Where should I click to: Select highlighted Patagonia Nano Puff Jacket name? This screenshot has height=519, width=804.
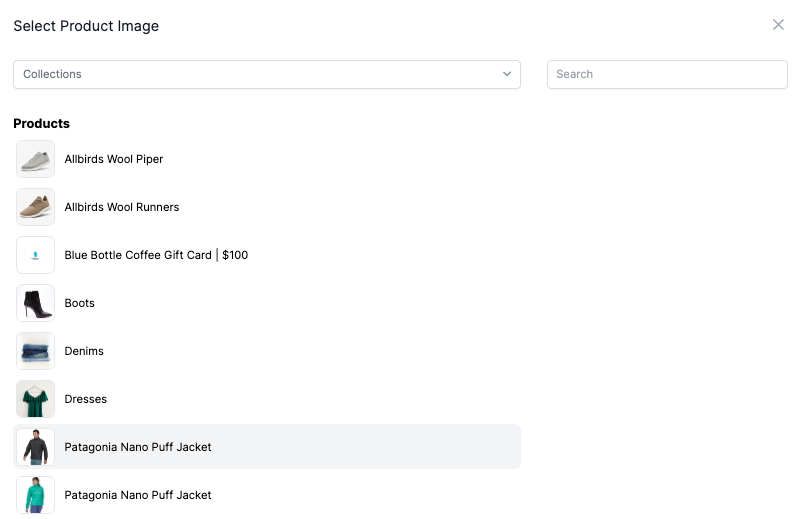138,447
